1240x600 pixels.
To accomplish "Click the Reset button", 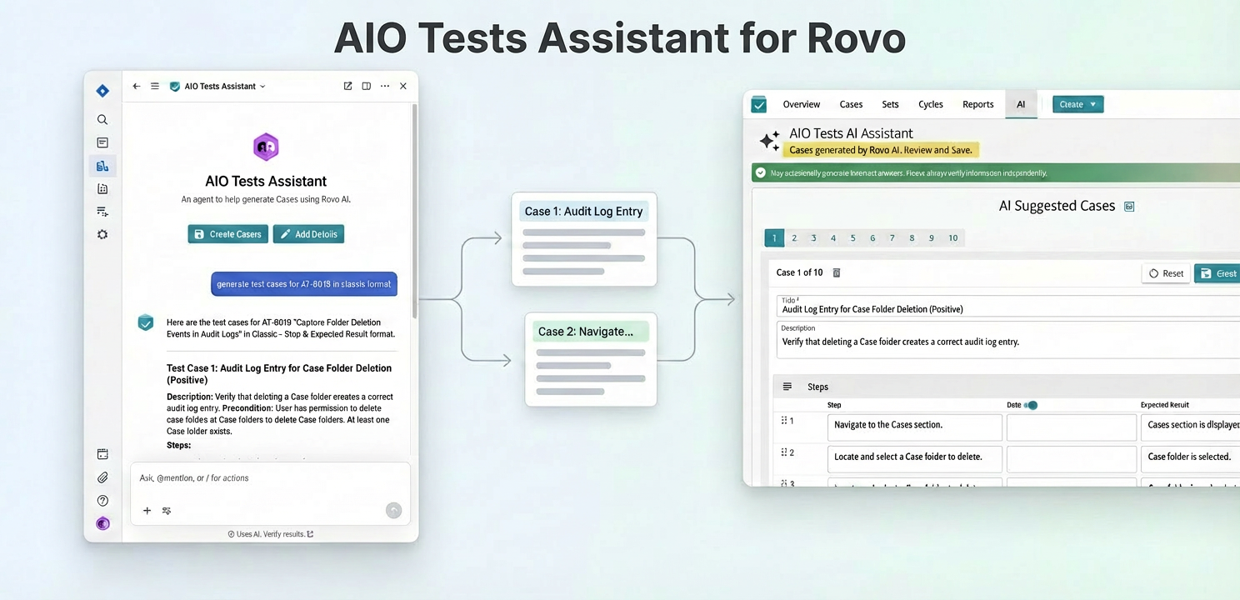I will (x=1166, y=273).
